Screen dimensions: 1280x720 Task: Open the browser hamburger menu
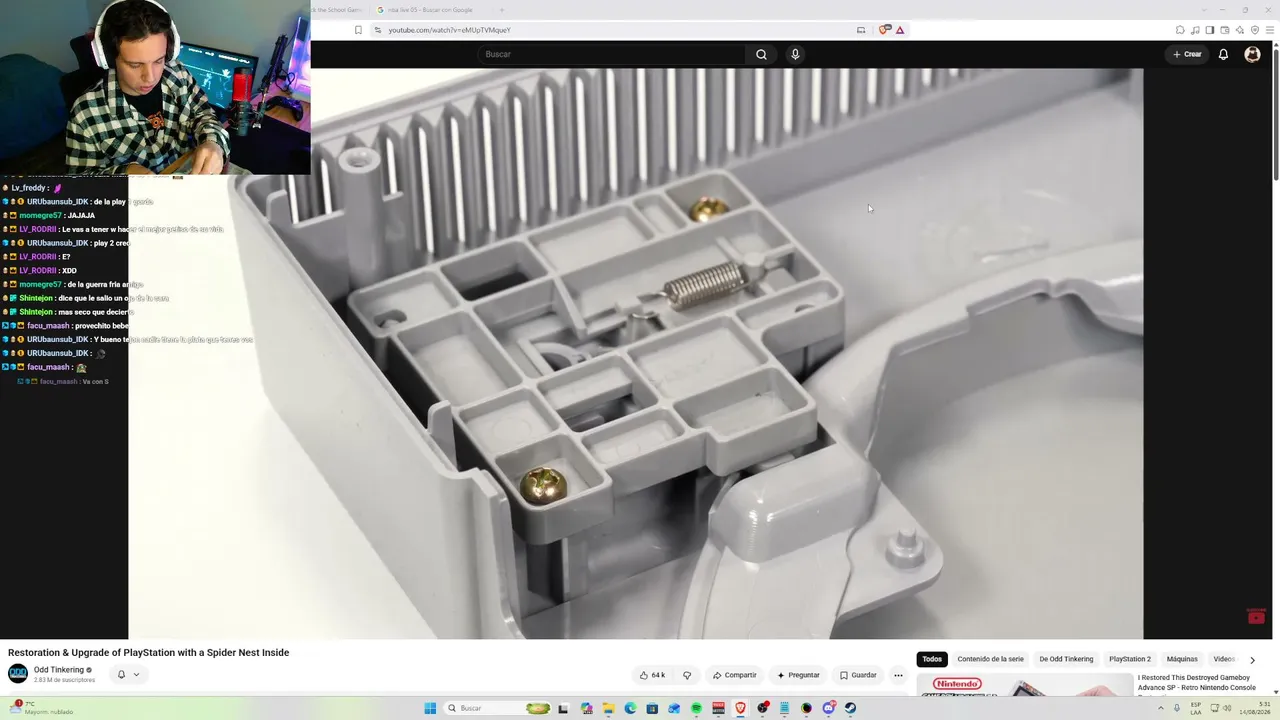(x=1270, y=30)
